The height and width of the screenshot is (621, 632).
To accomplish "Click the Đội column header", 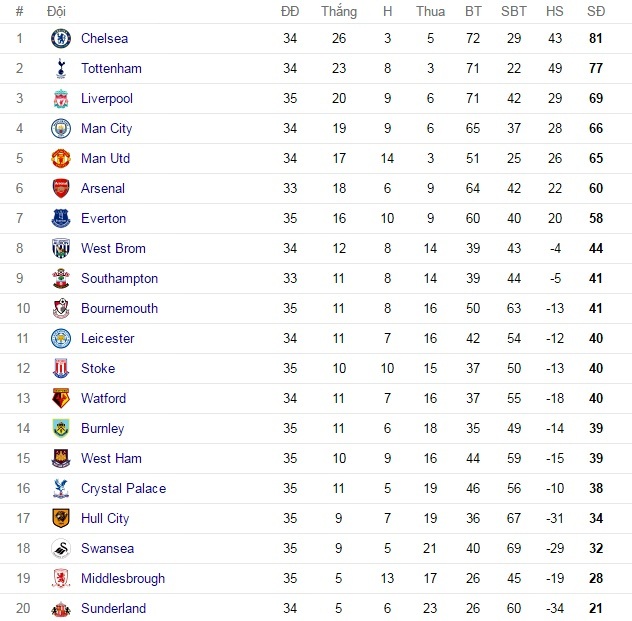I will (x=57, y=12).
